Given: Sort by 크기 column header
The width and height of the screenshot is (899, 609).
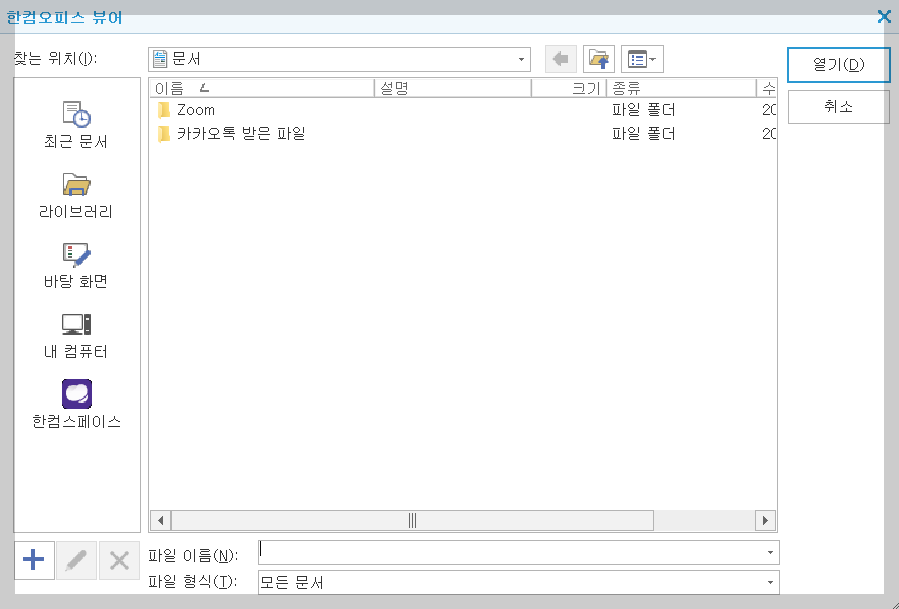Looking at the screenshot, I should pyautogui.click(x=569, y=88).
